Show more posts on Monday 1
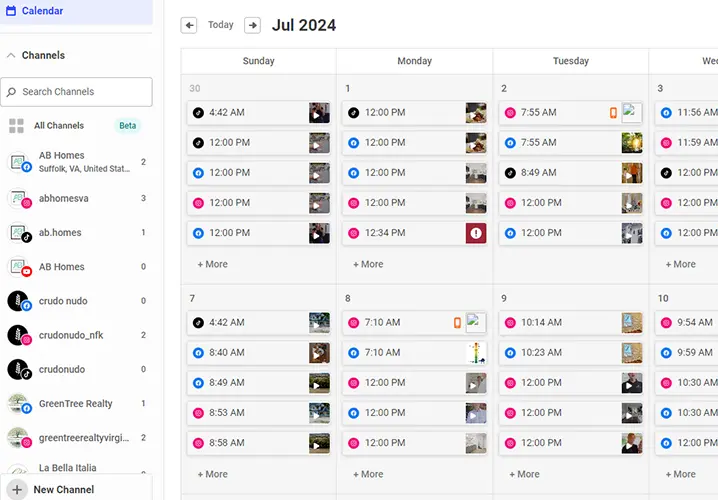Screen dimensions: 718x500 368,264
